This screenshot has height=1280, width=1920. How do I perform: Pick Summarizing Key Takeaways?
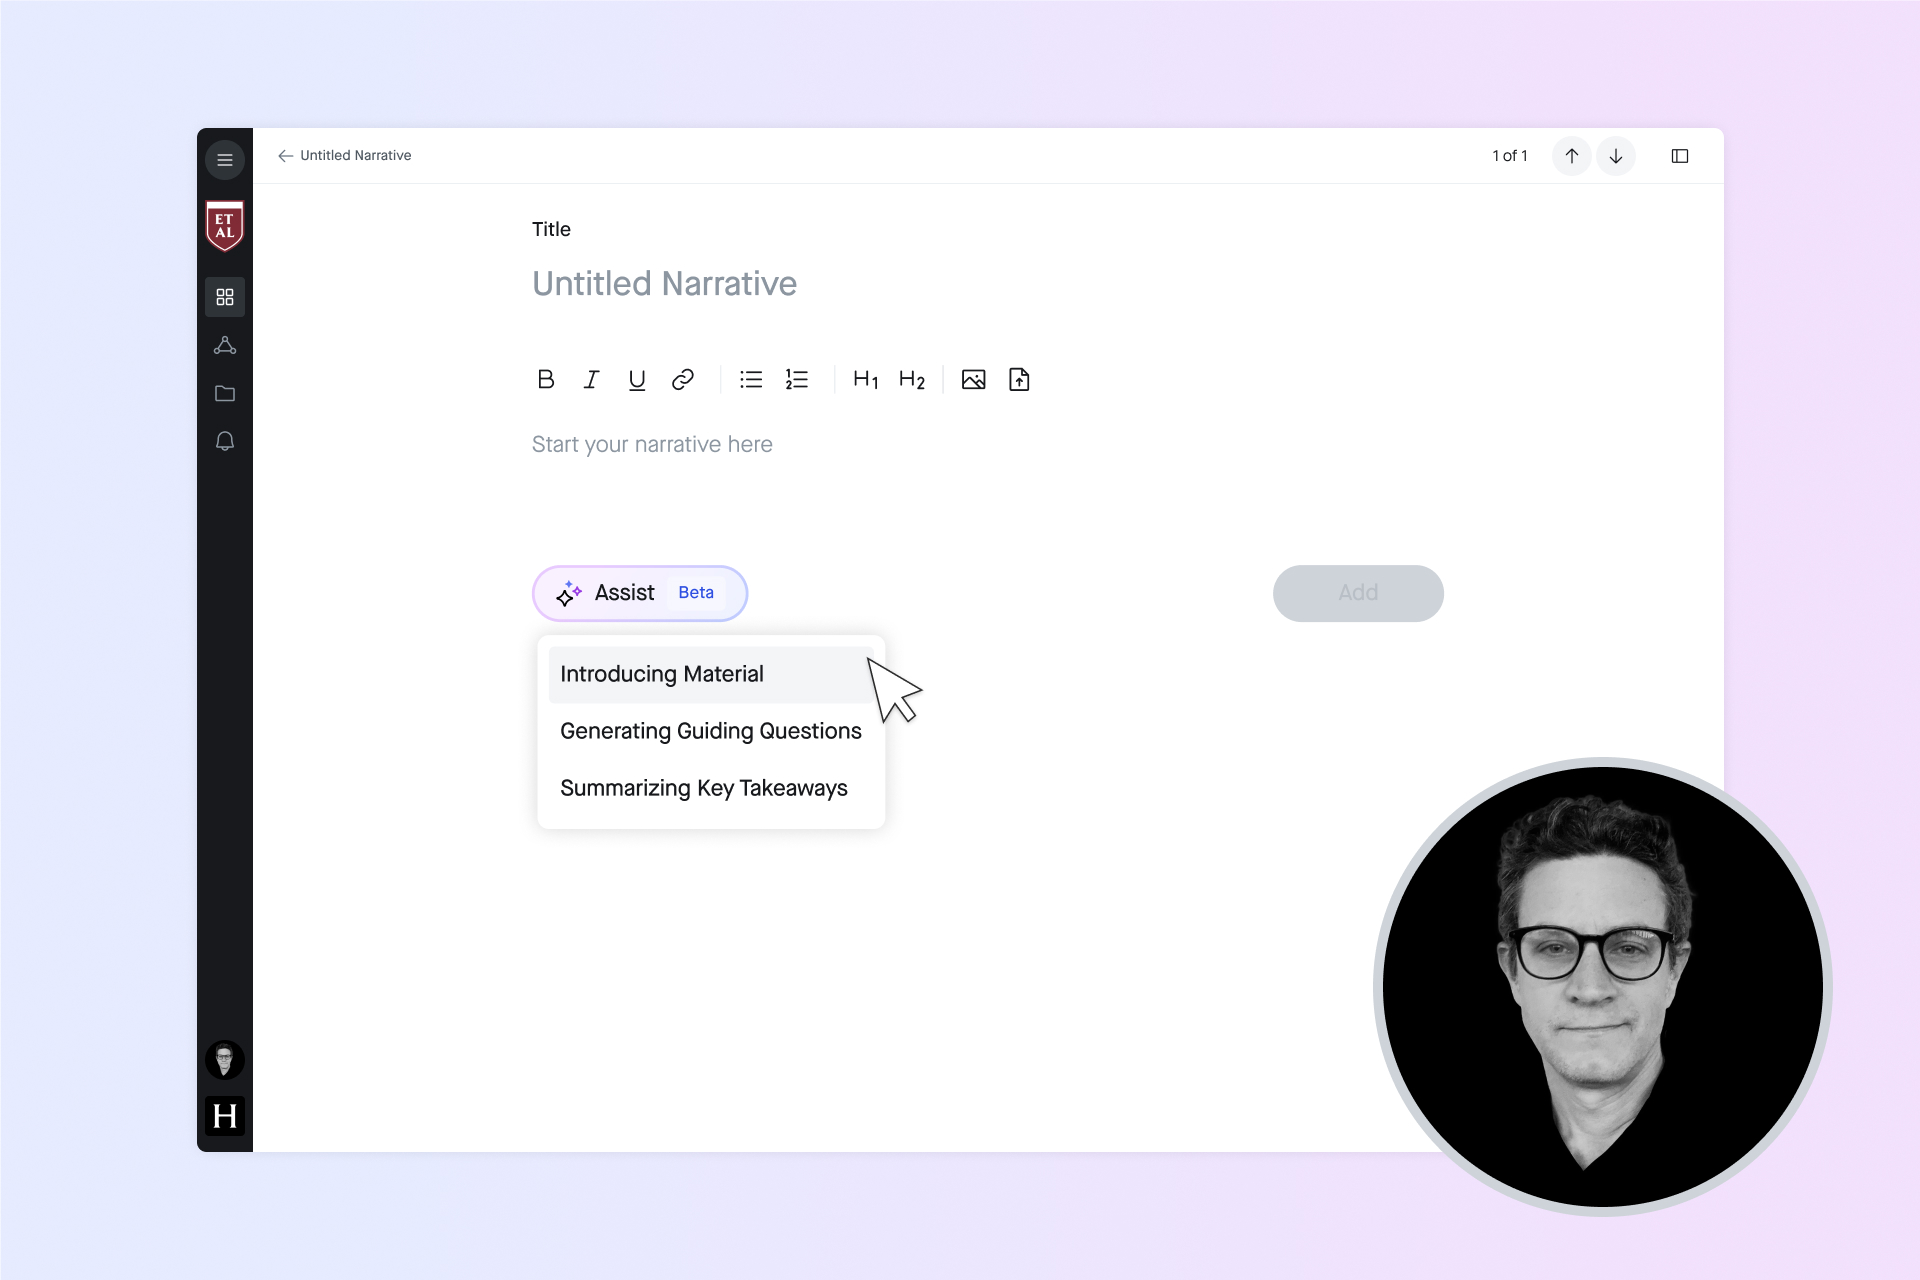click(x=703, y=788)
